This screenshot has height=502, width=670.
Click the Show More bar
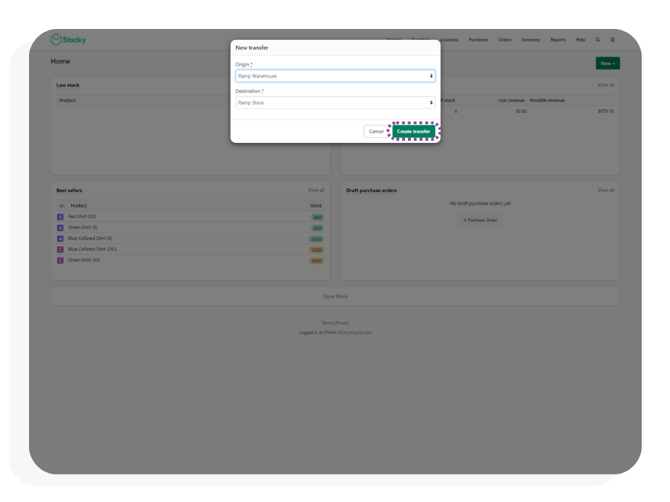tap(335, 297)
